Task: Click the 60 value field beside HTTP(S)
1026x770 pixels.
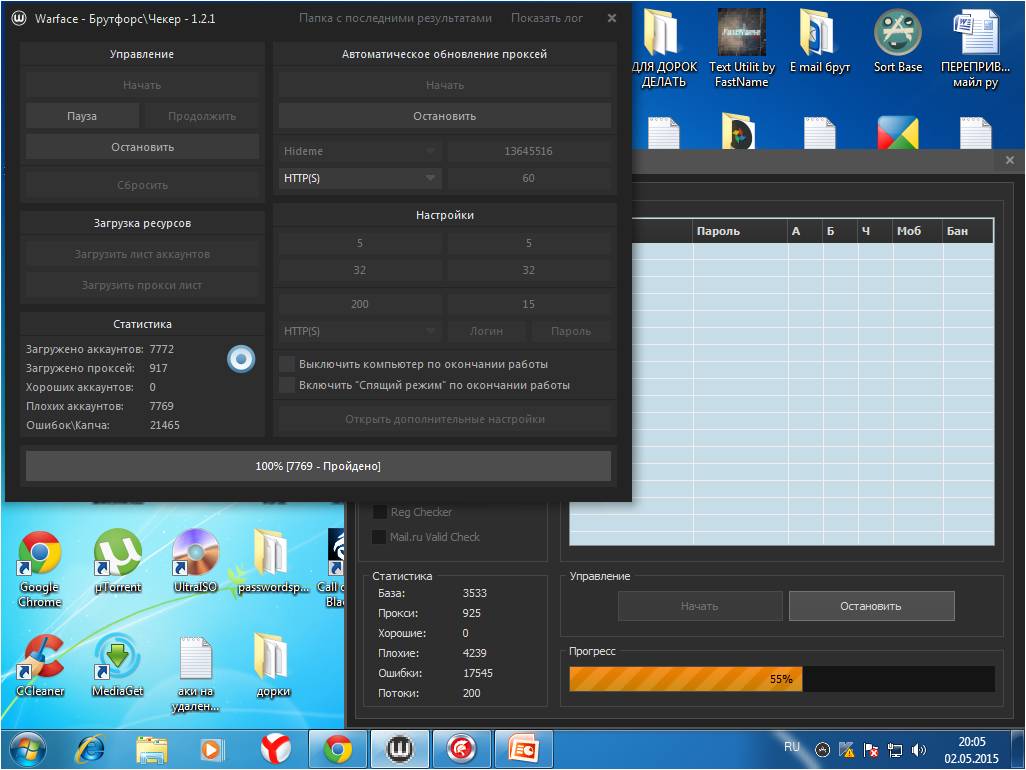Action: coord(529,178)
